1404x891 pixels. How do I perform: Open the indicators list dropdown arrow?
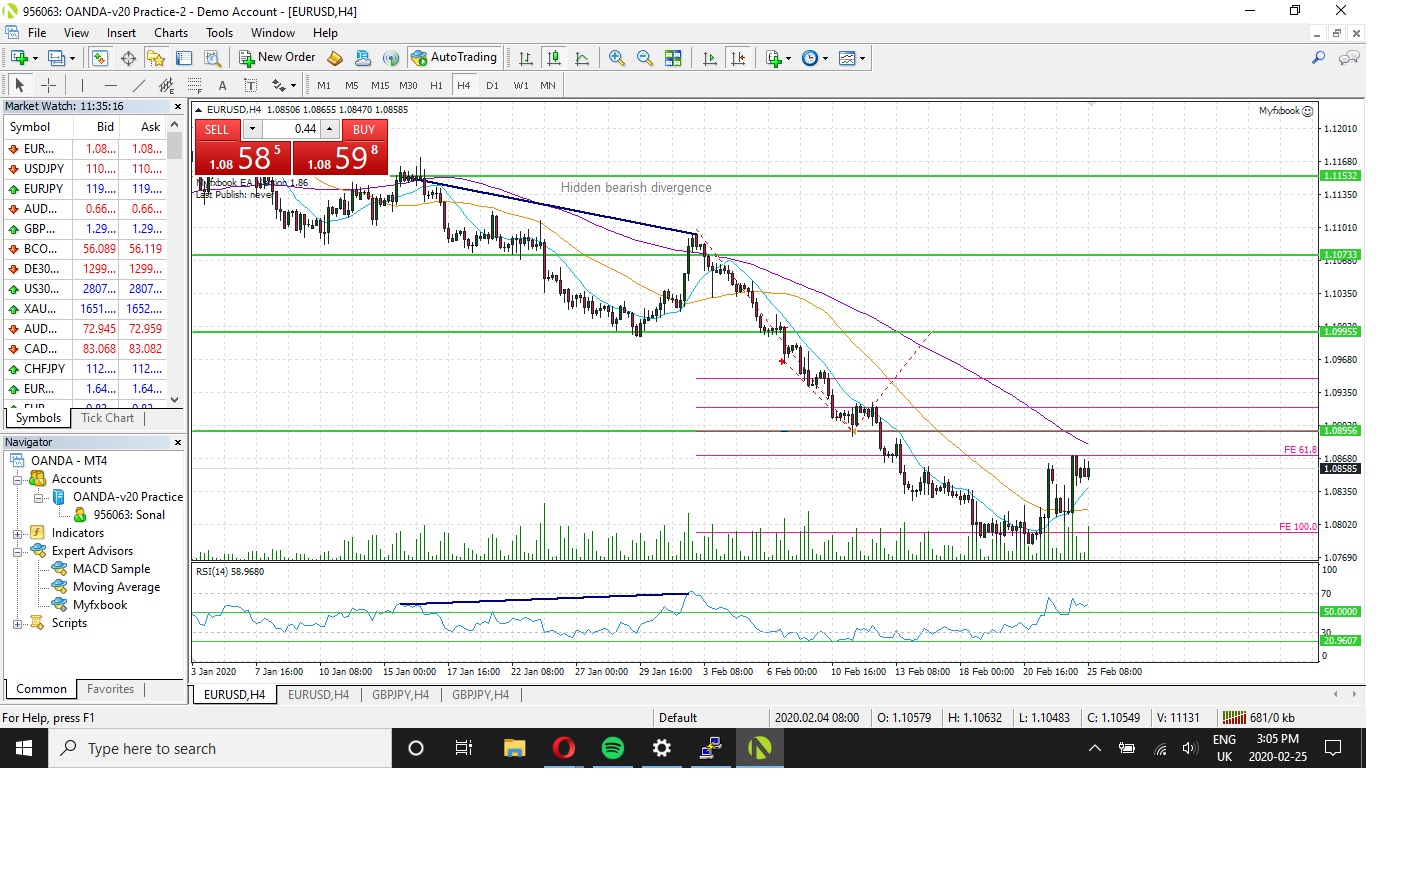[x=789, y=58]
